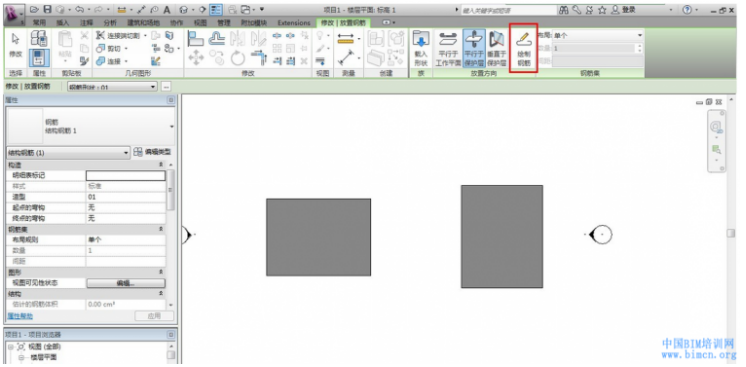This screenshot has height=367, width=746.
Task: Click the 登录 sign-in button
Action: pyautogui.click(x=624, y=9)
